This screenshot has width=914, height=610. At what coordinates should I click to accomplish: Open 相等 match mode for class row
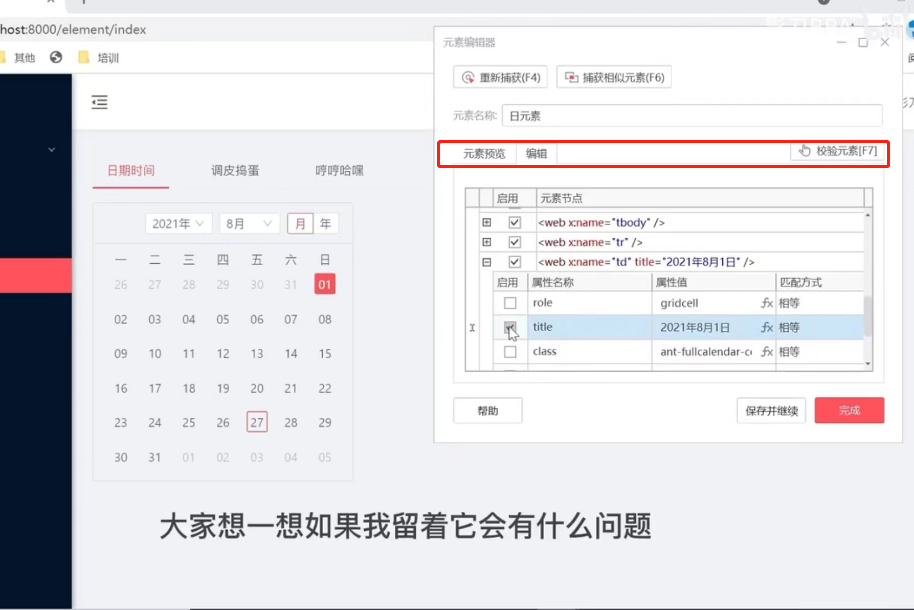pos(819,352)
